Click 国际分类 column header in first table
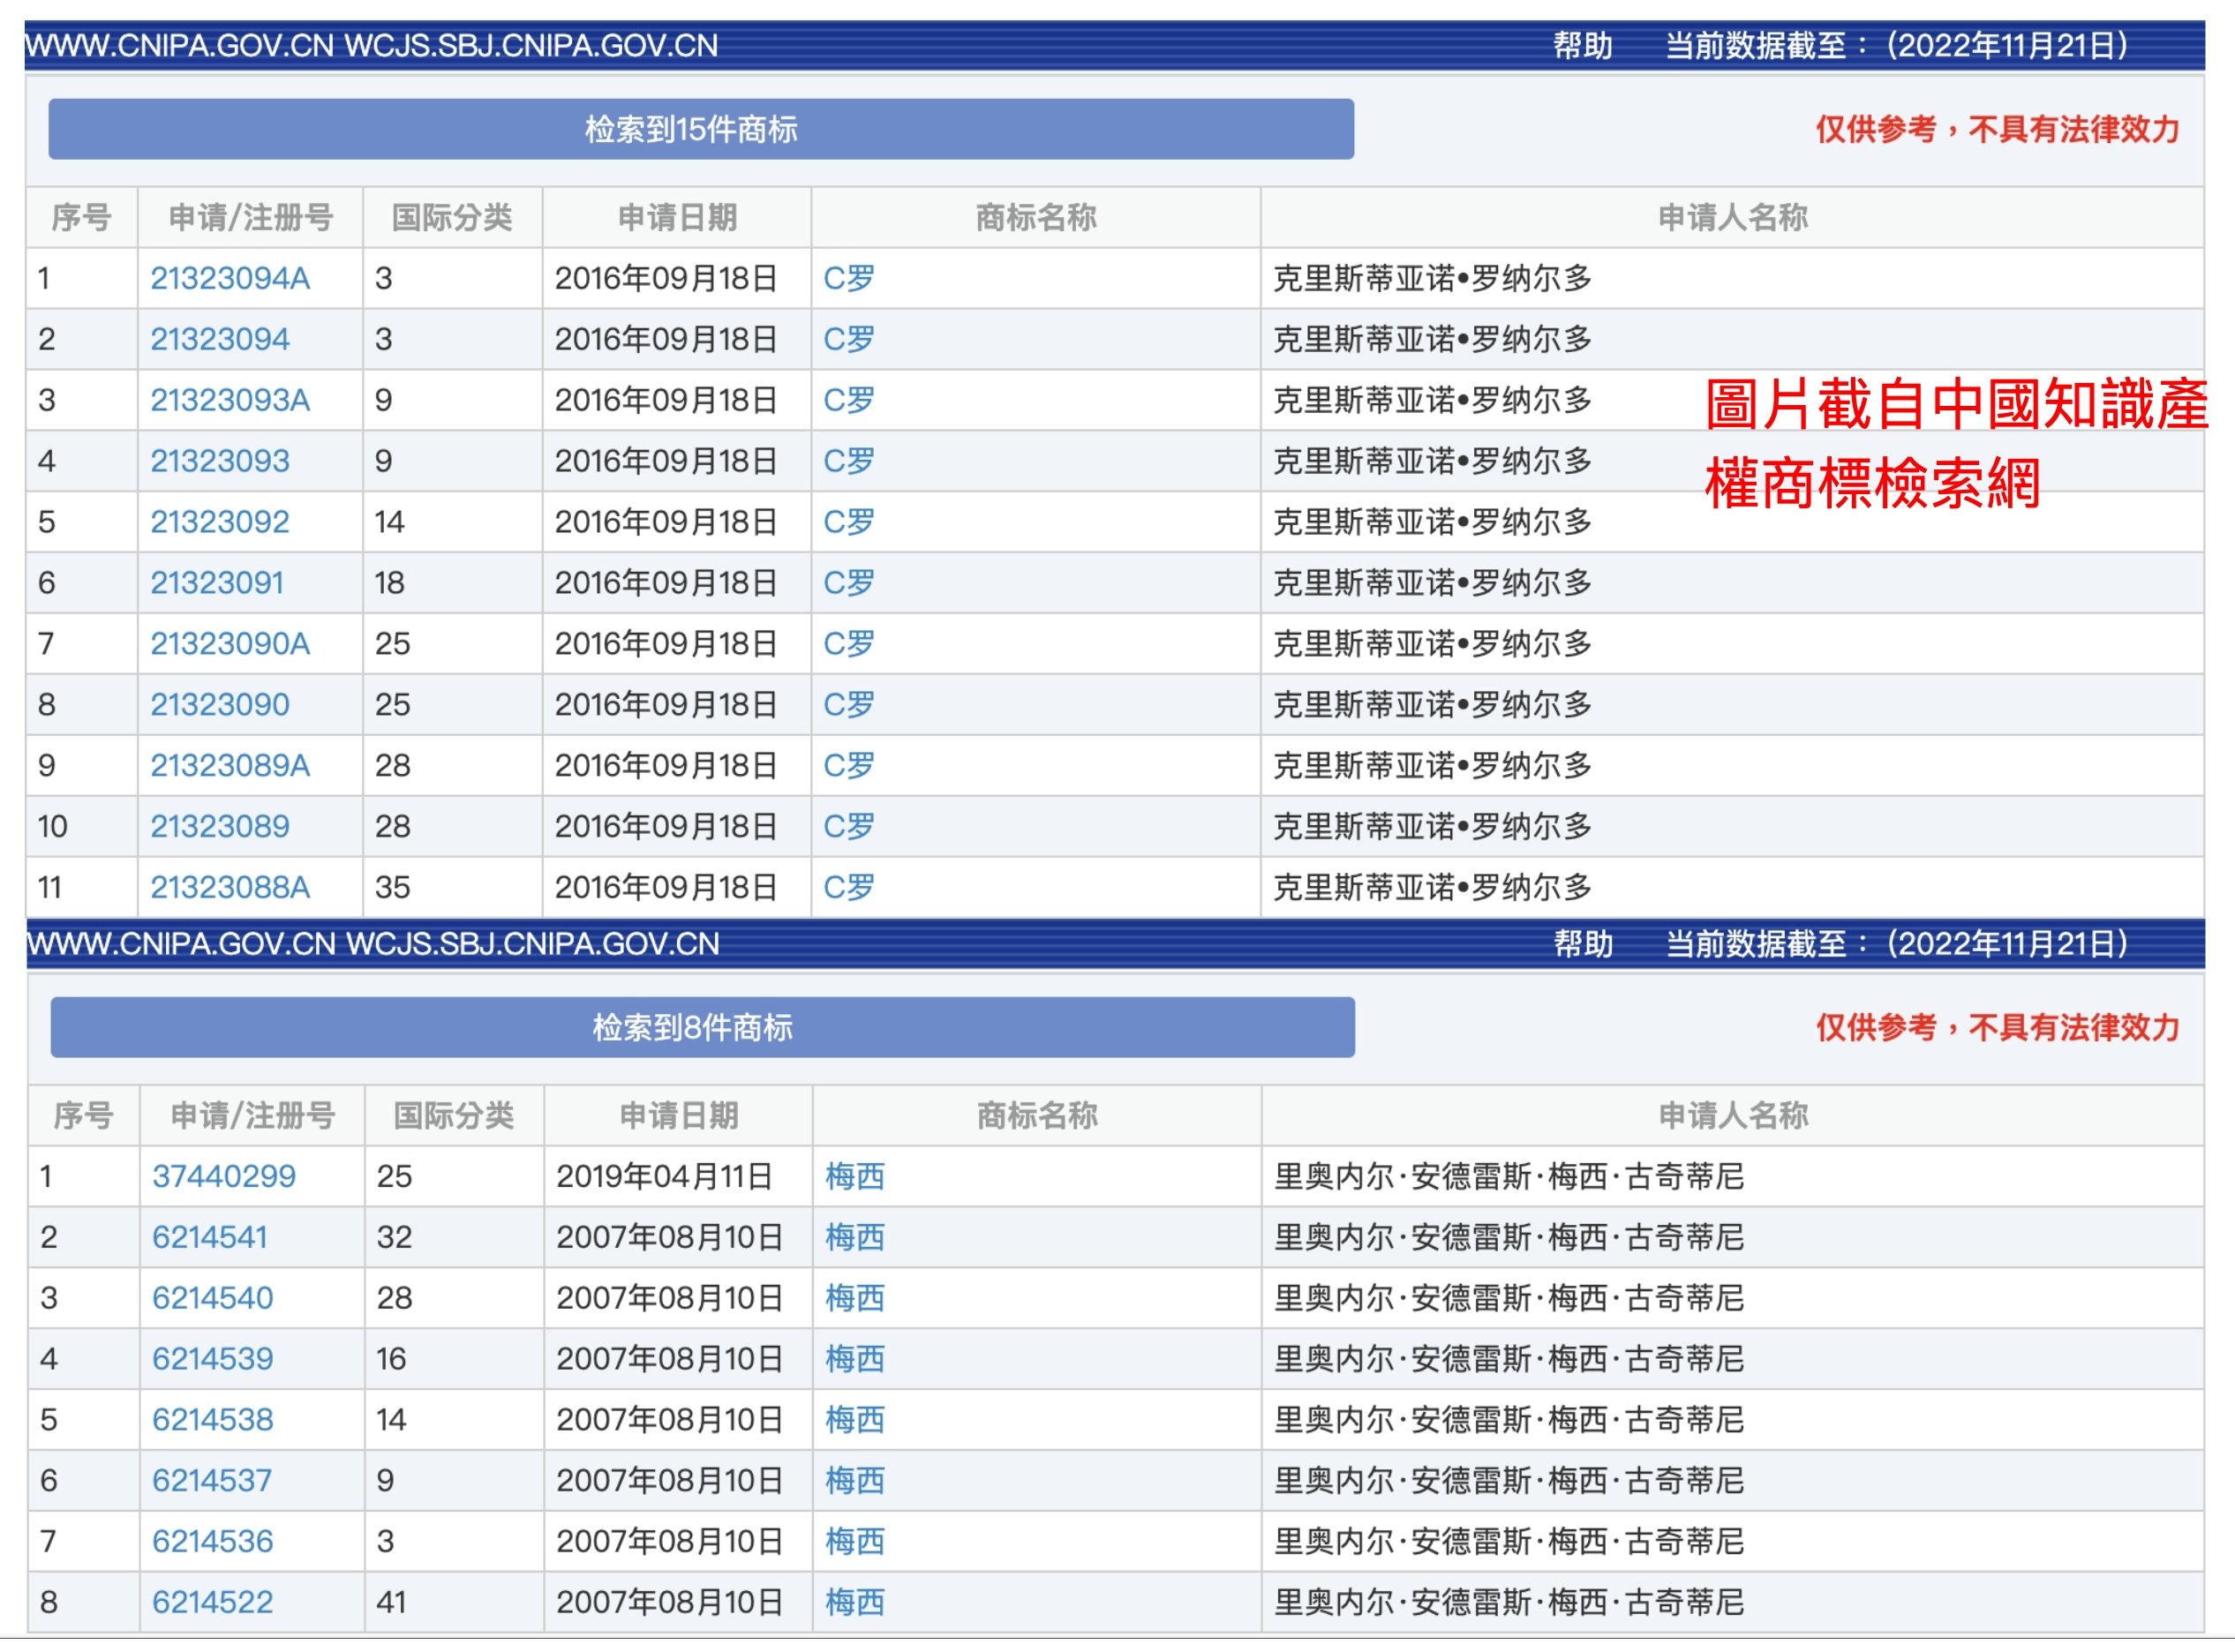 [452, 217]
